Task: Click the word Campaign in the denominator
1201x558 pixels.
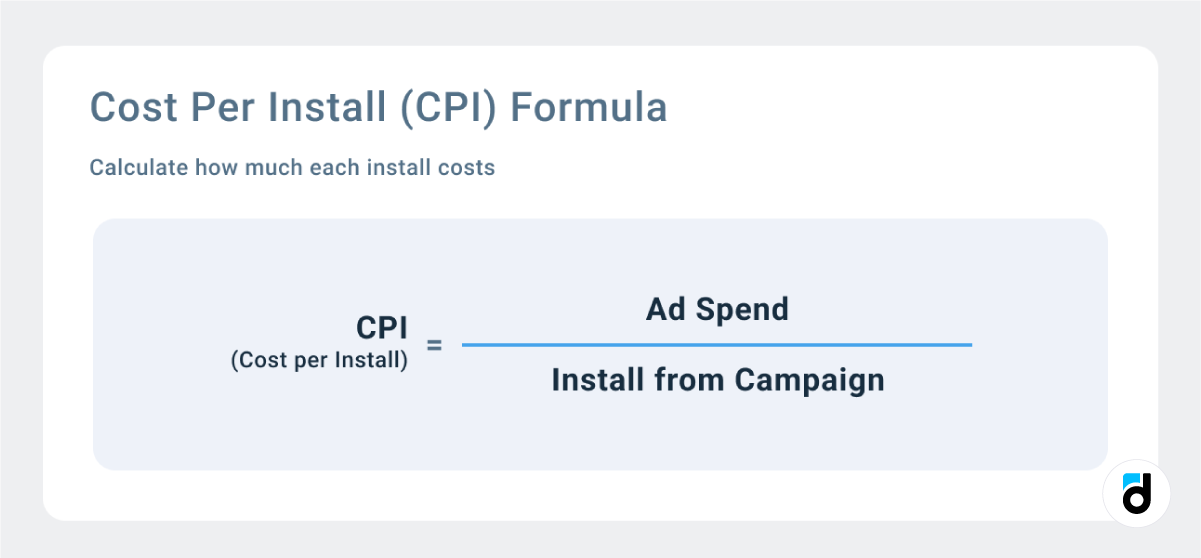Action: tap(809, 380)
